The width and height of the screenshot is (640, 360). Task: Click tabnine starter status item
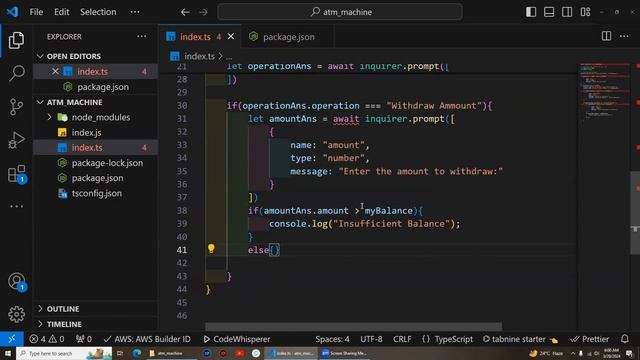click(520, 339)
